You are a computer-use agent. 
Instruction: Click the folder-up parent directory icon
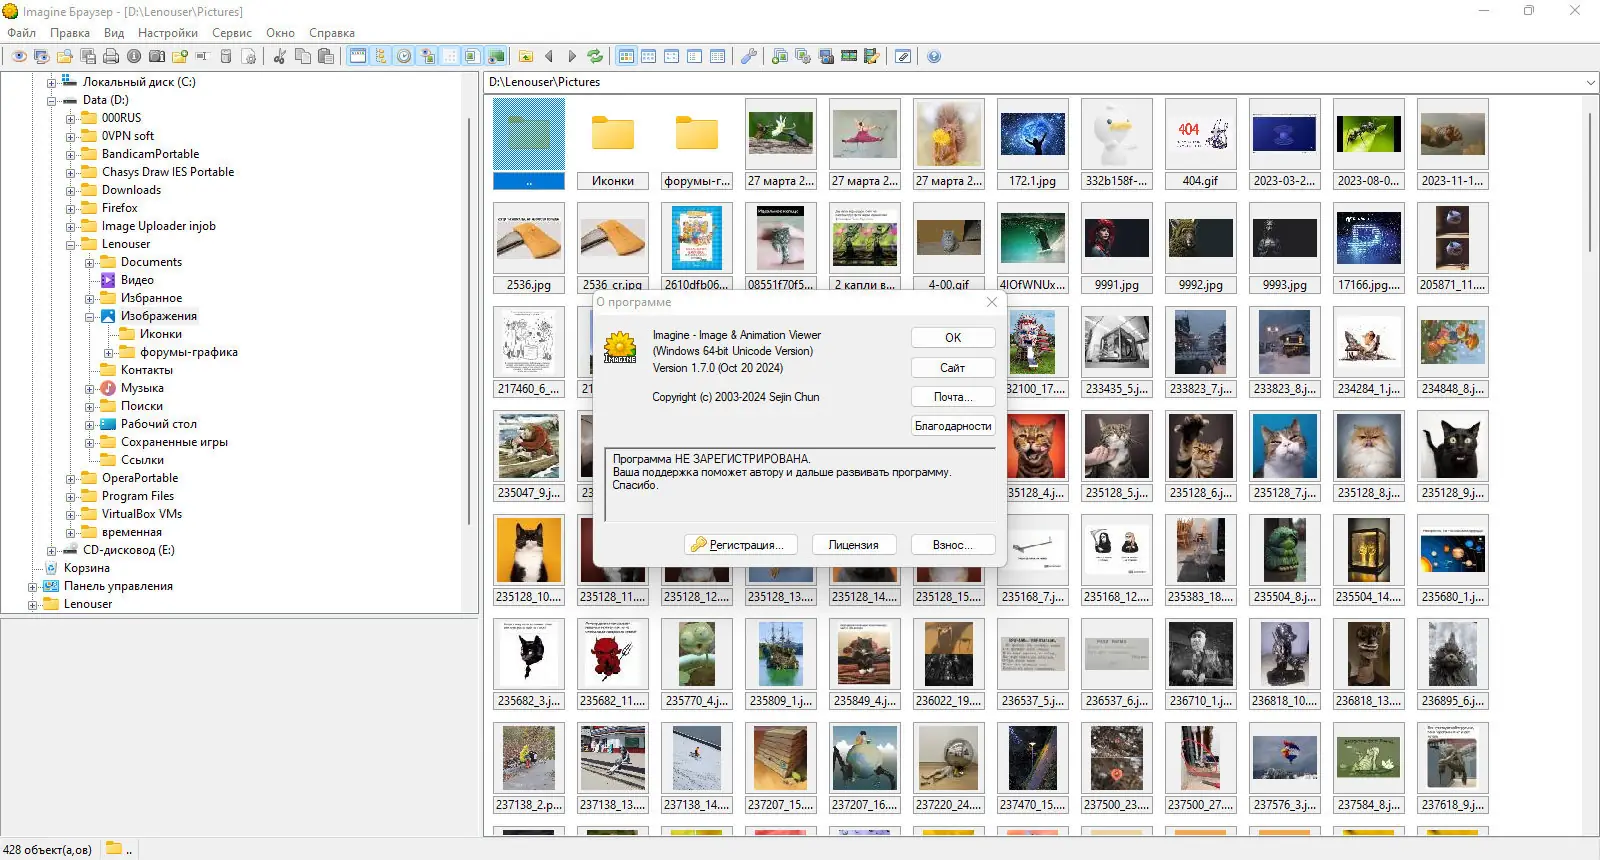click(x=526, y=57)
